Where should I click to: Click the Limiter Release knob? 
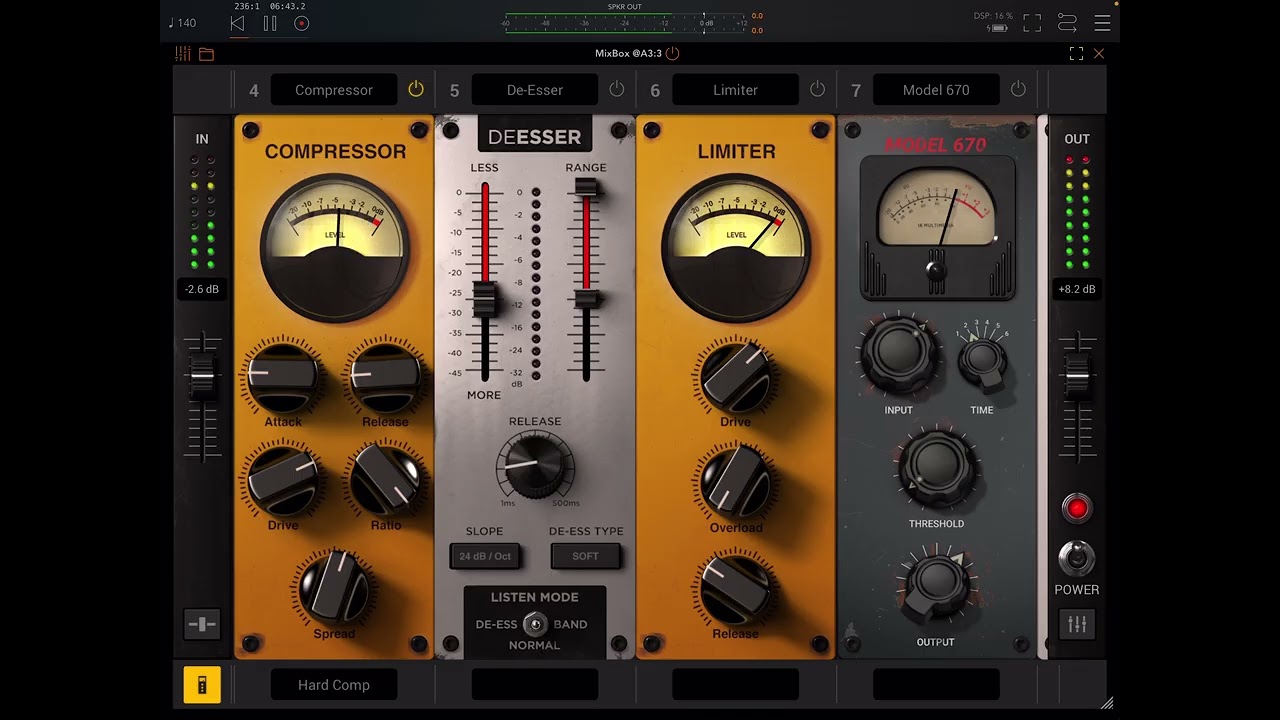tap(736, 588)
